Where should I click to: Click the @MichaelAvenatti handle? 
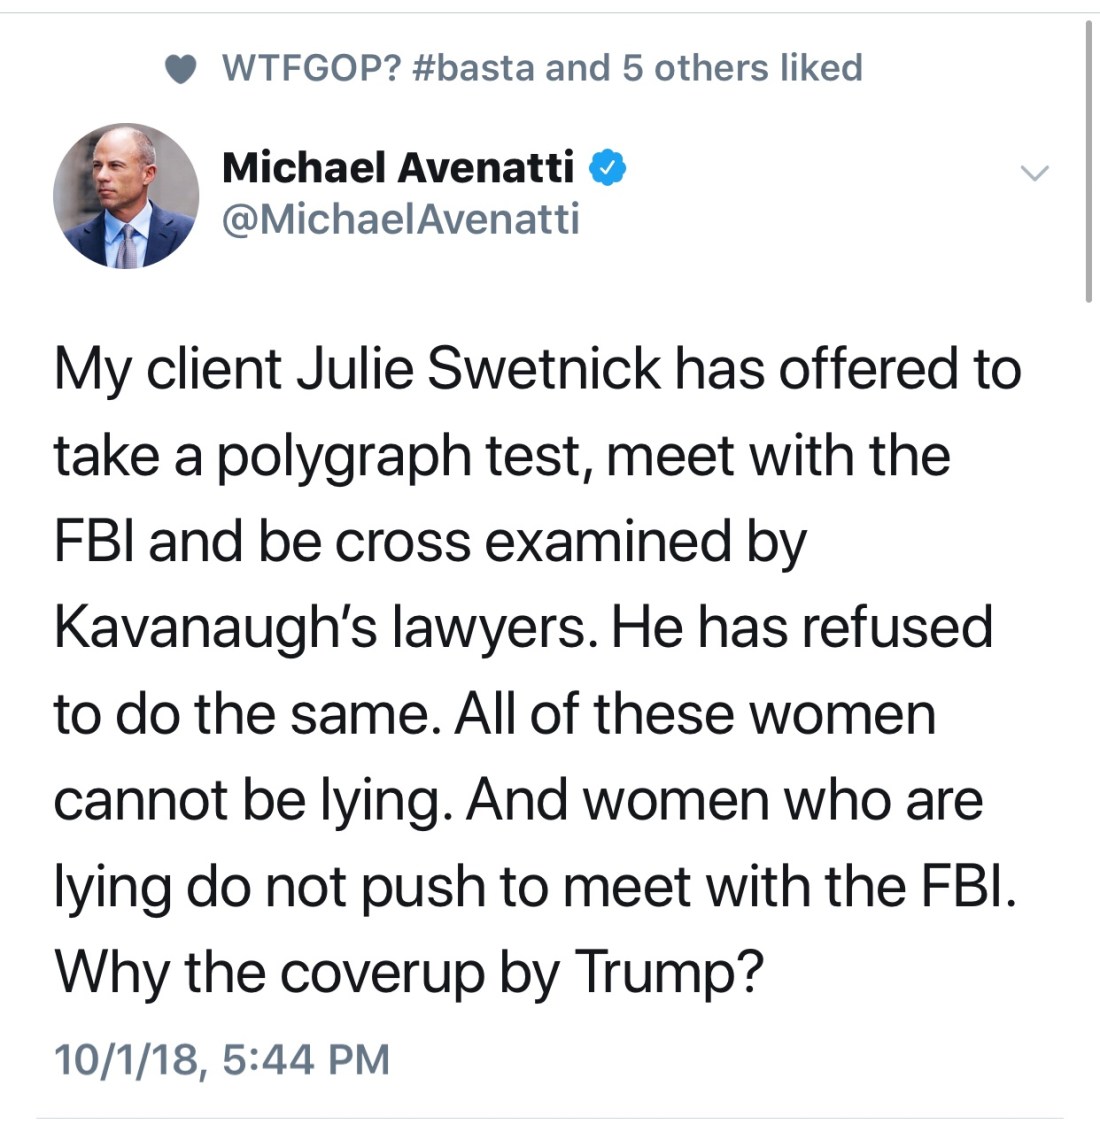pyautogui.click(x=400, y=218)
